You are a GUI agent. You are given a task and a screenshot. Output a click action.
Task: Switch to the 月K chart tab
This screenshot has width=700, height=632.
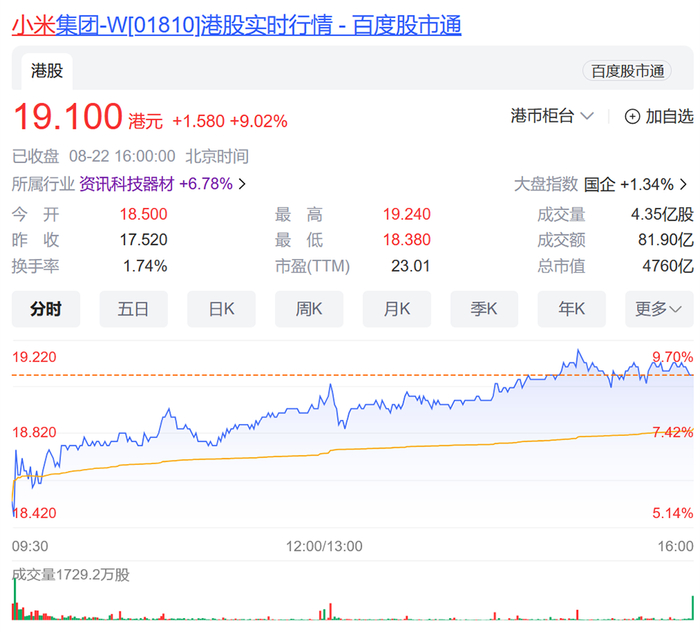point(397,309)
